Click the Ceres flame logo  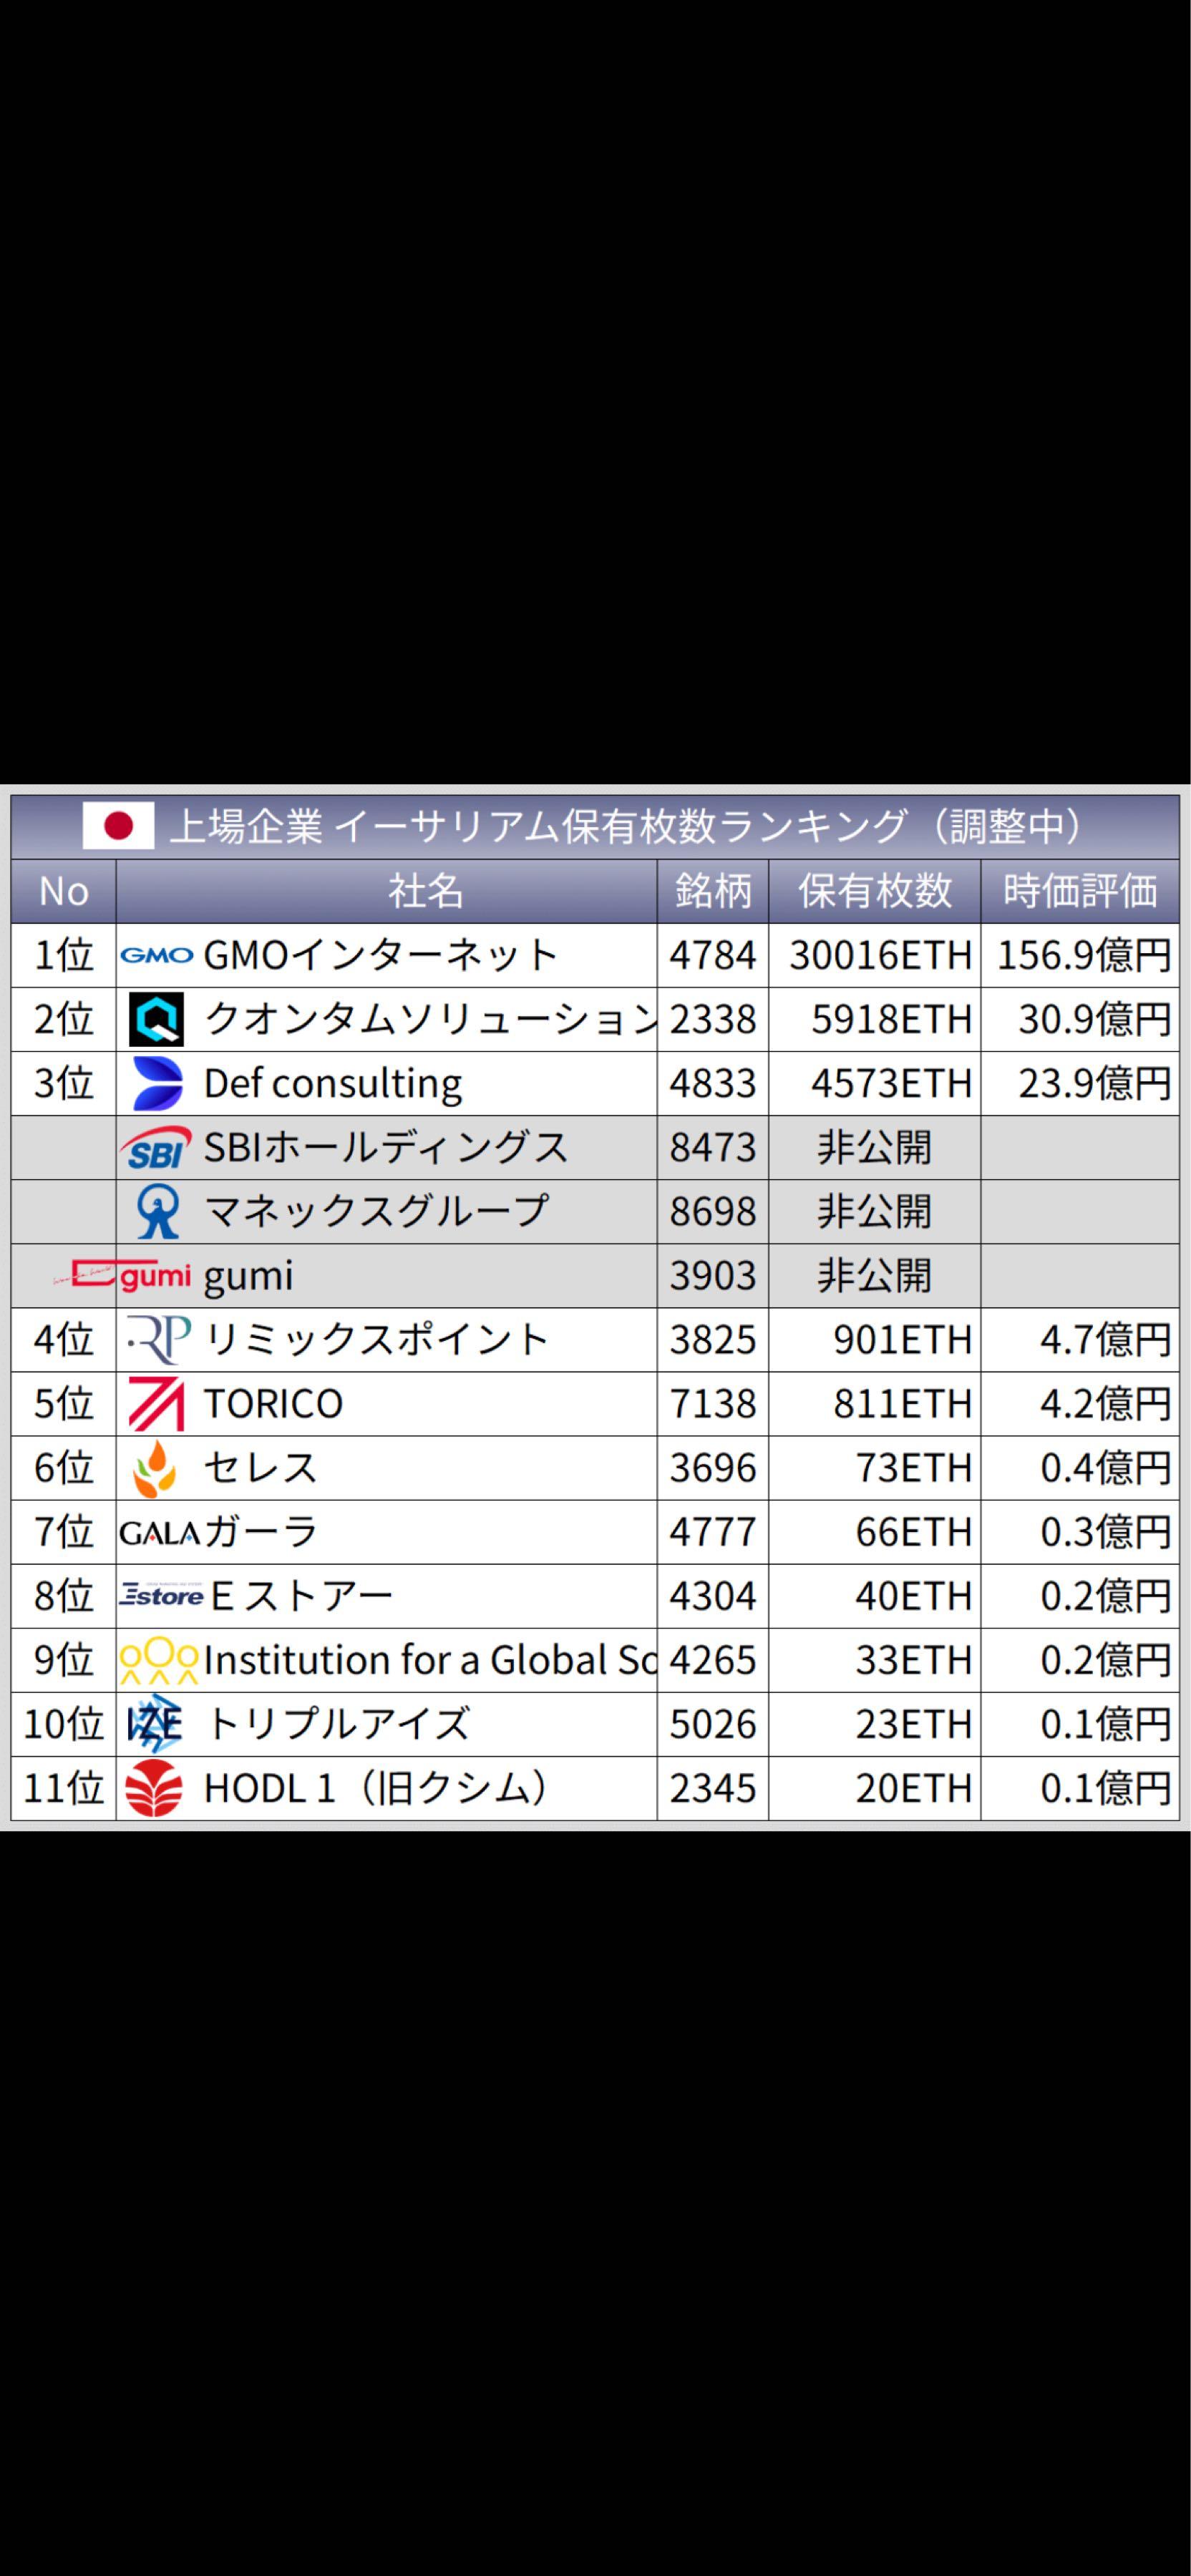point(155,1468)
